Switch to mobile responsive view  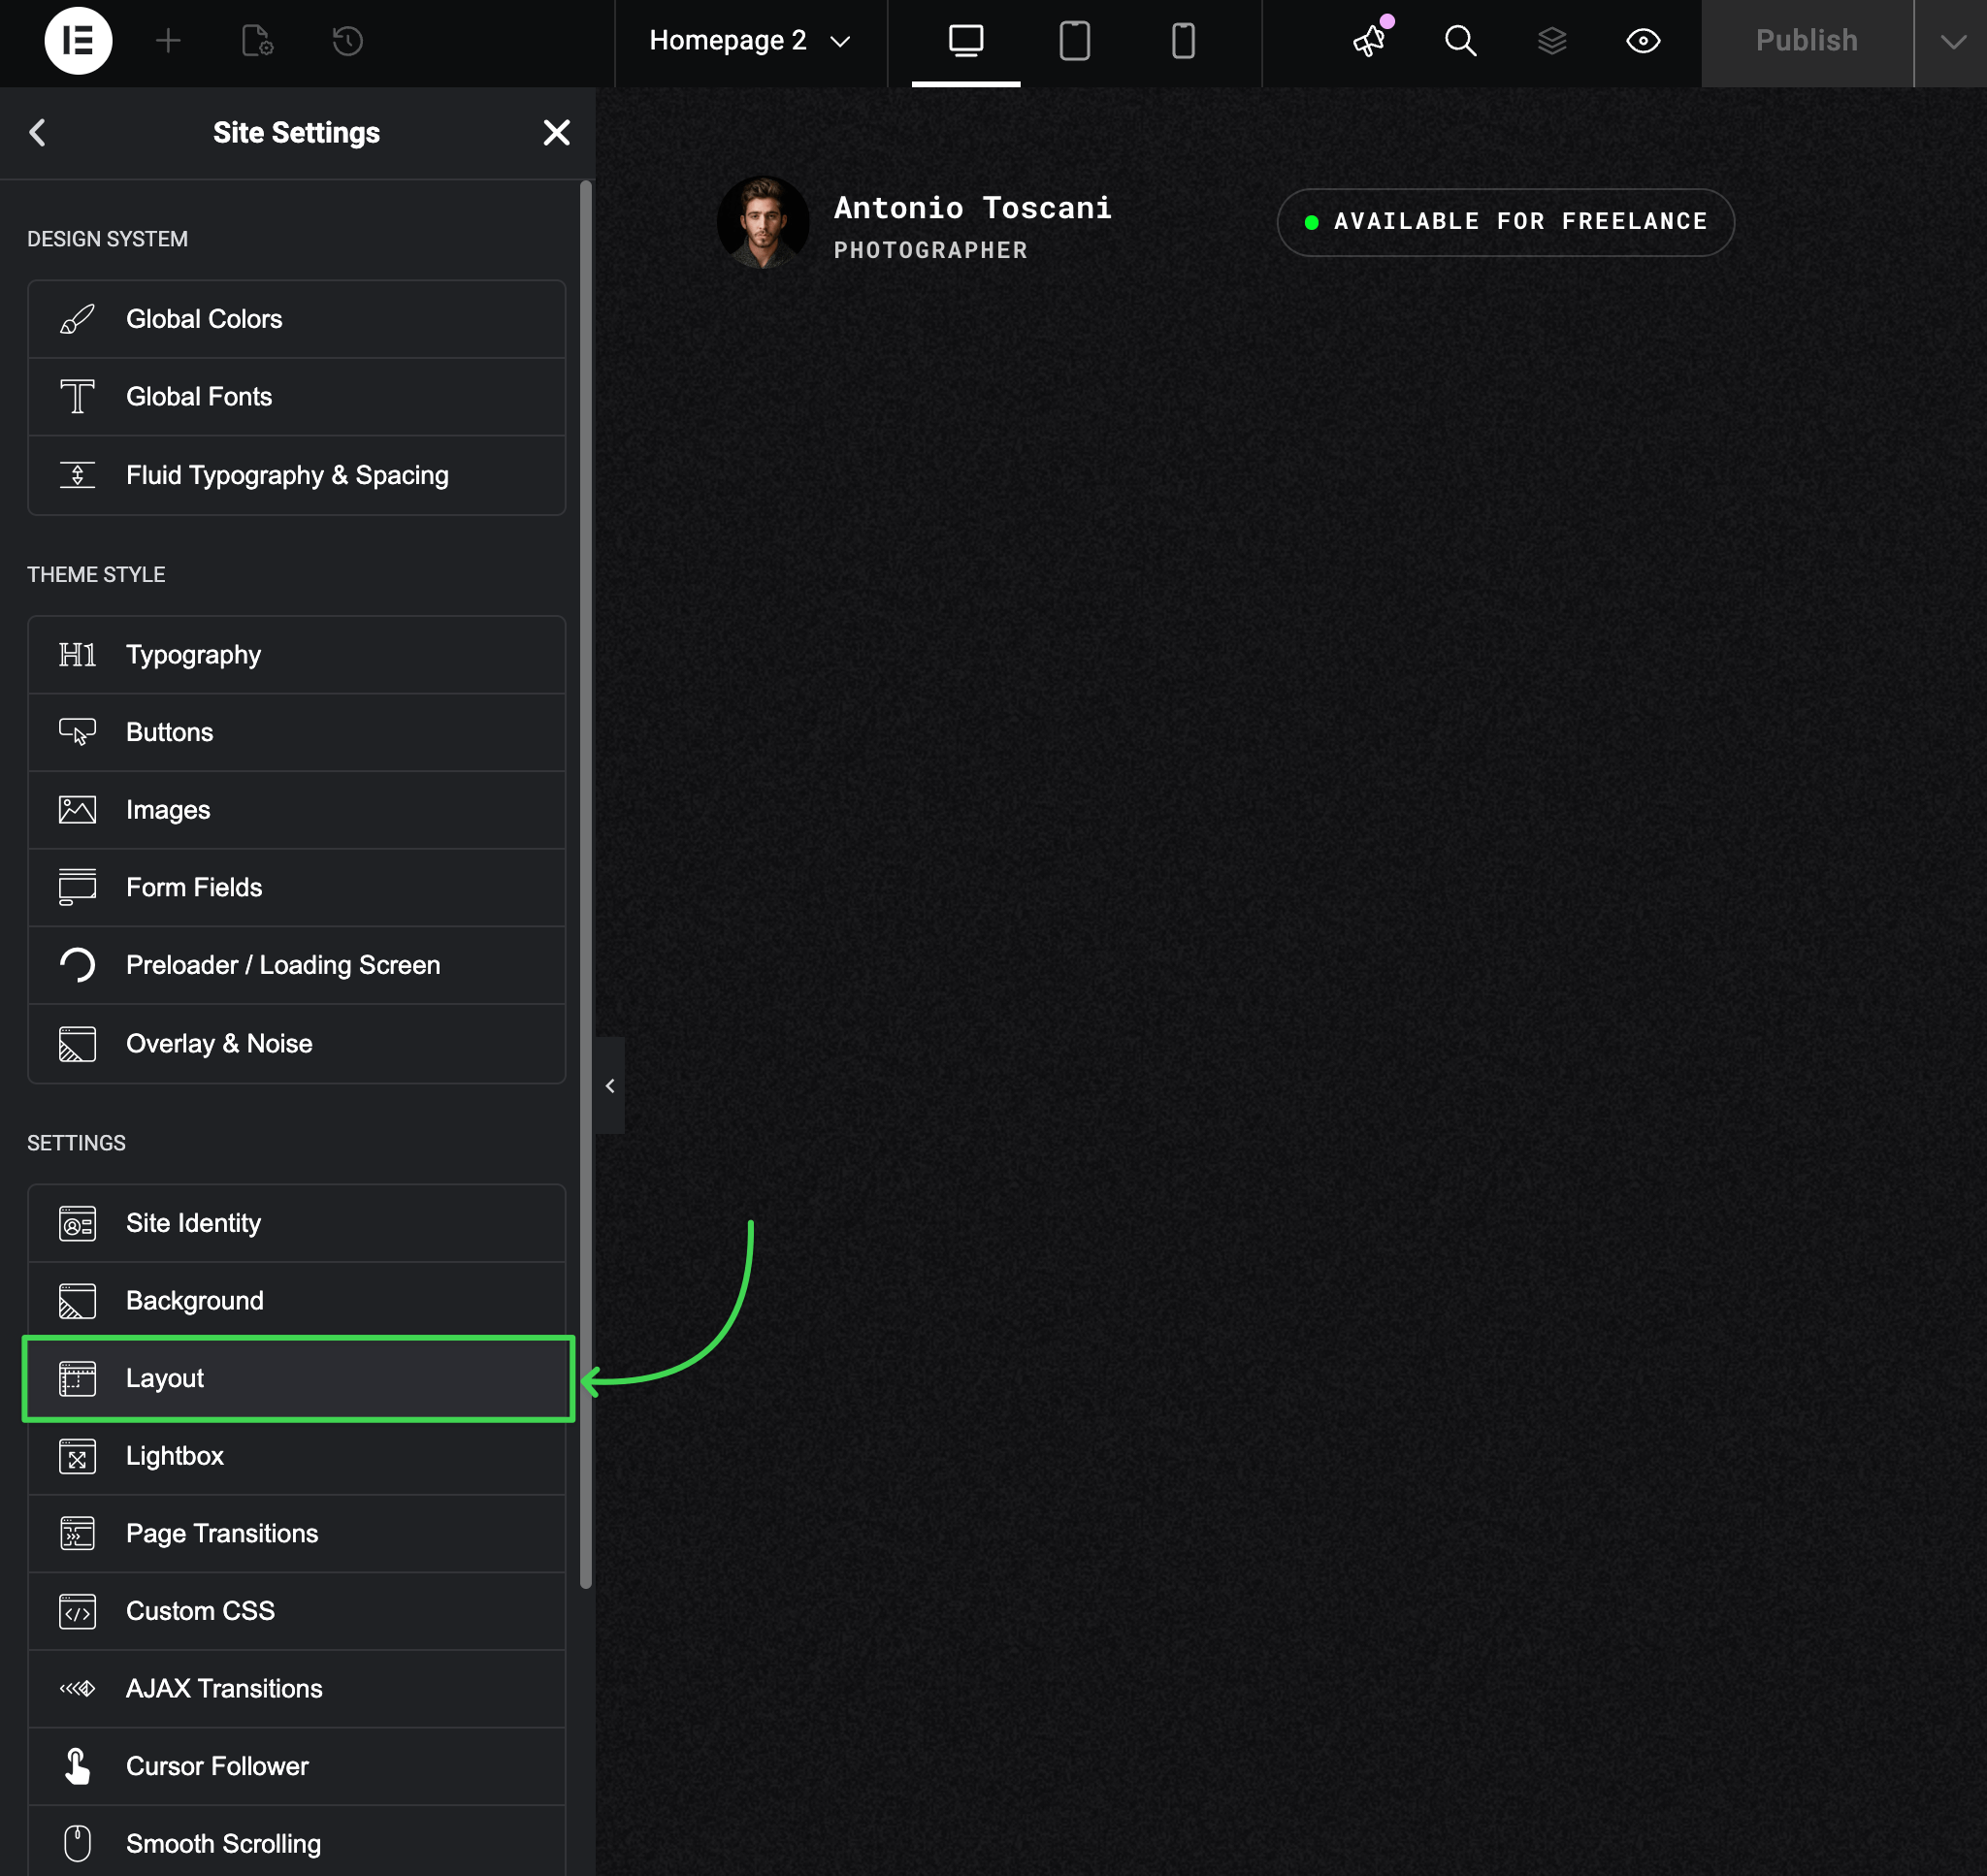pos(1183,41)
